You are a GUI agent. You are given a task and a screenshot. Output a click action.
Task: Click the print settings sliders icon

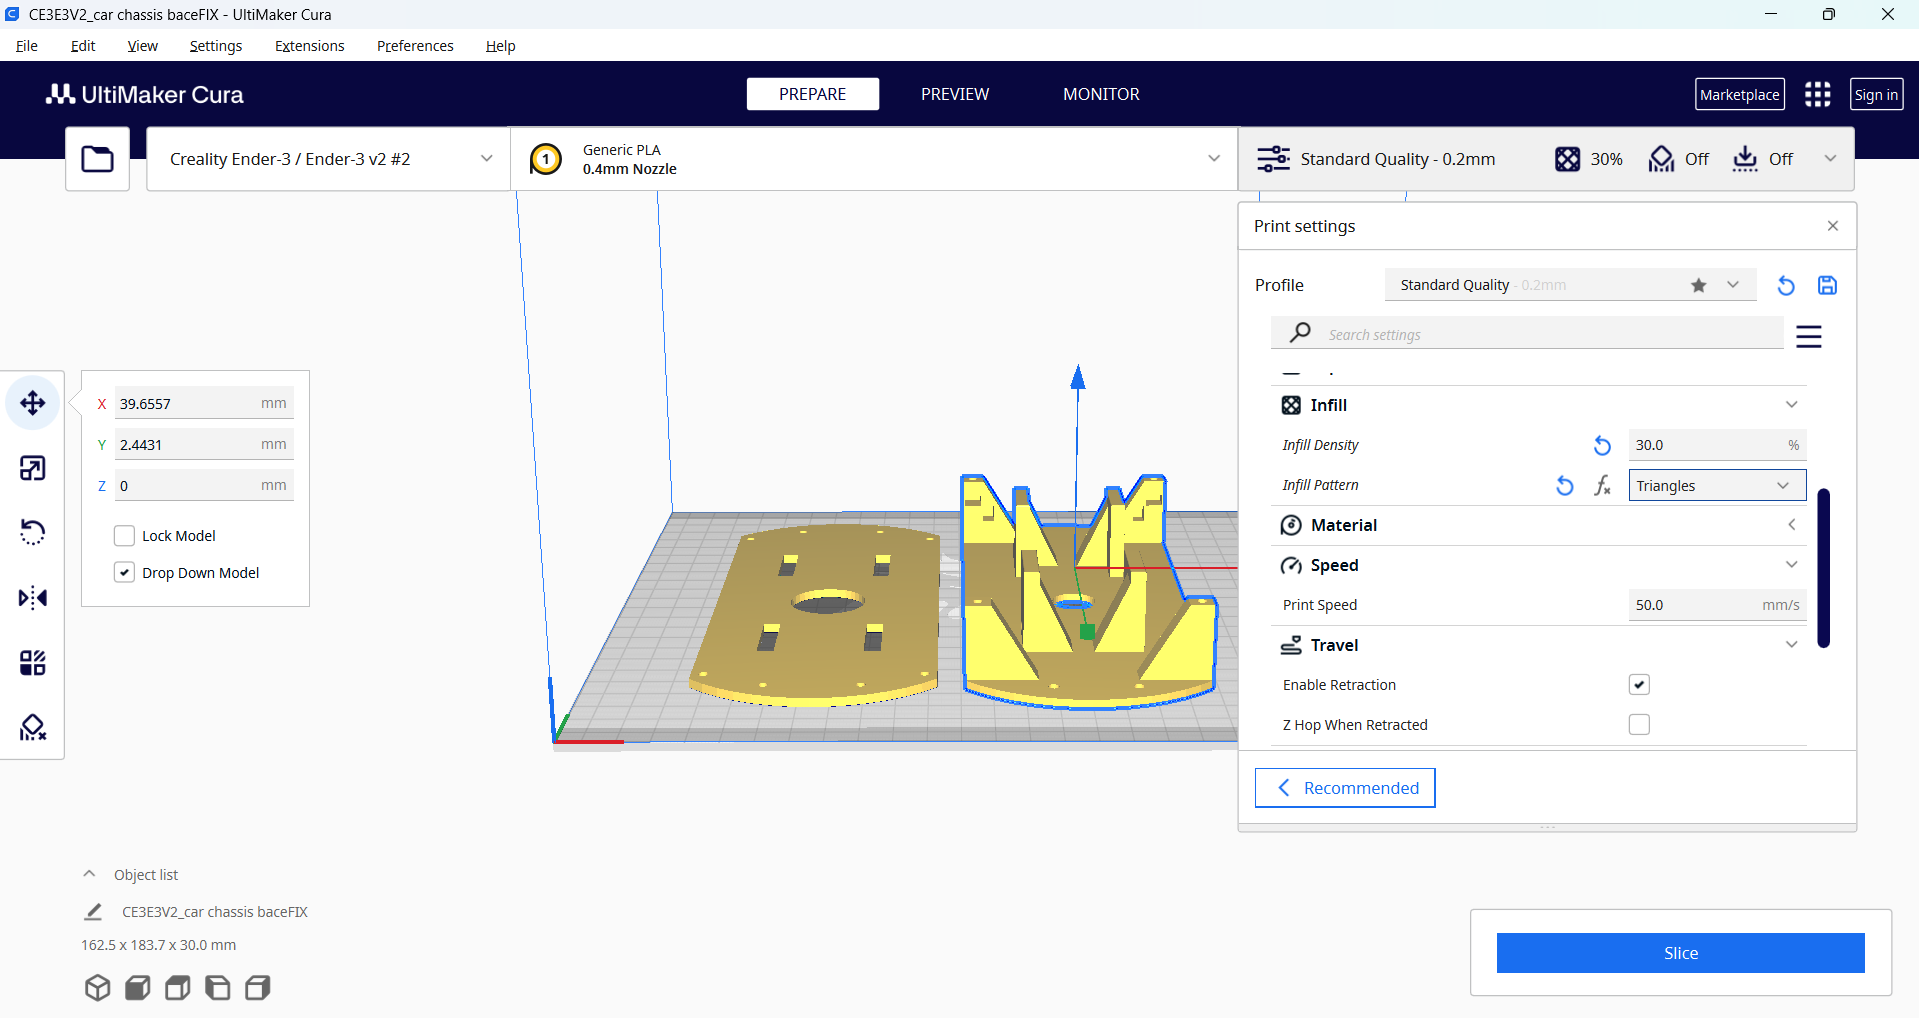point(1273,159)
